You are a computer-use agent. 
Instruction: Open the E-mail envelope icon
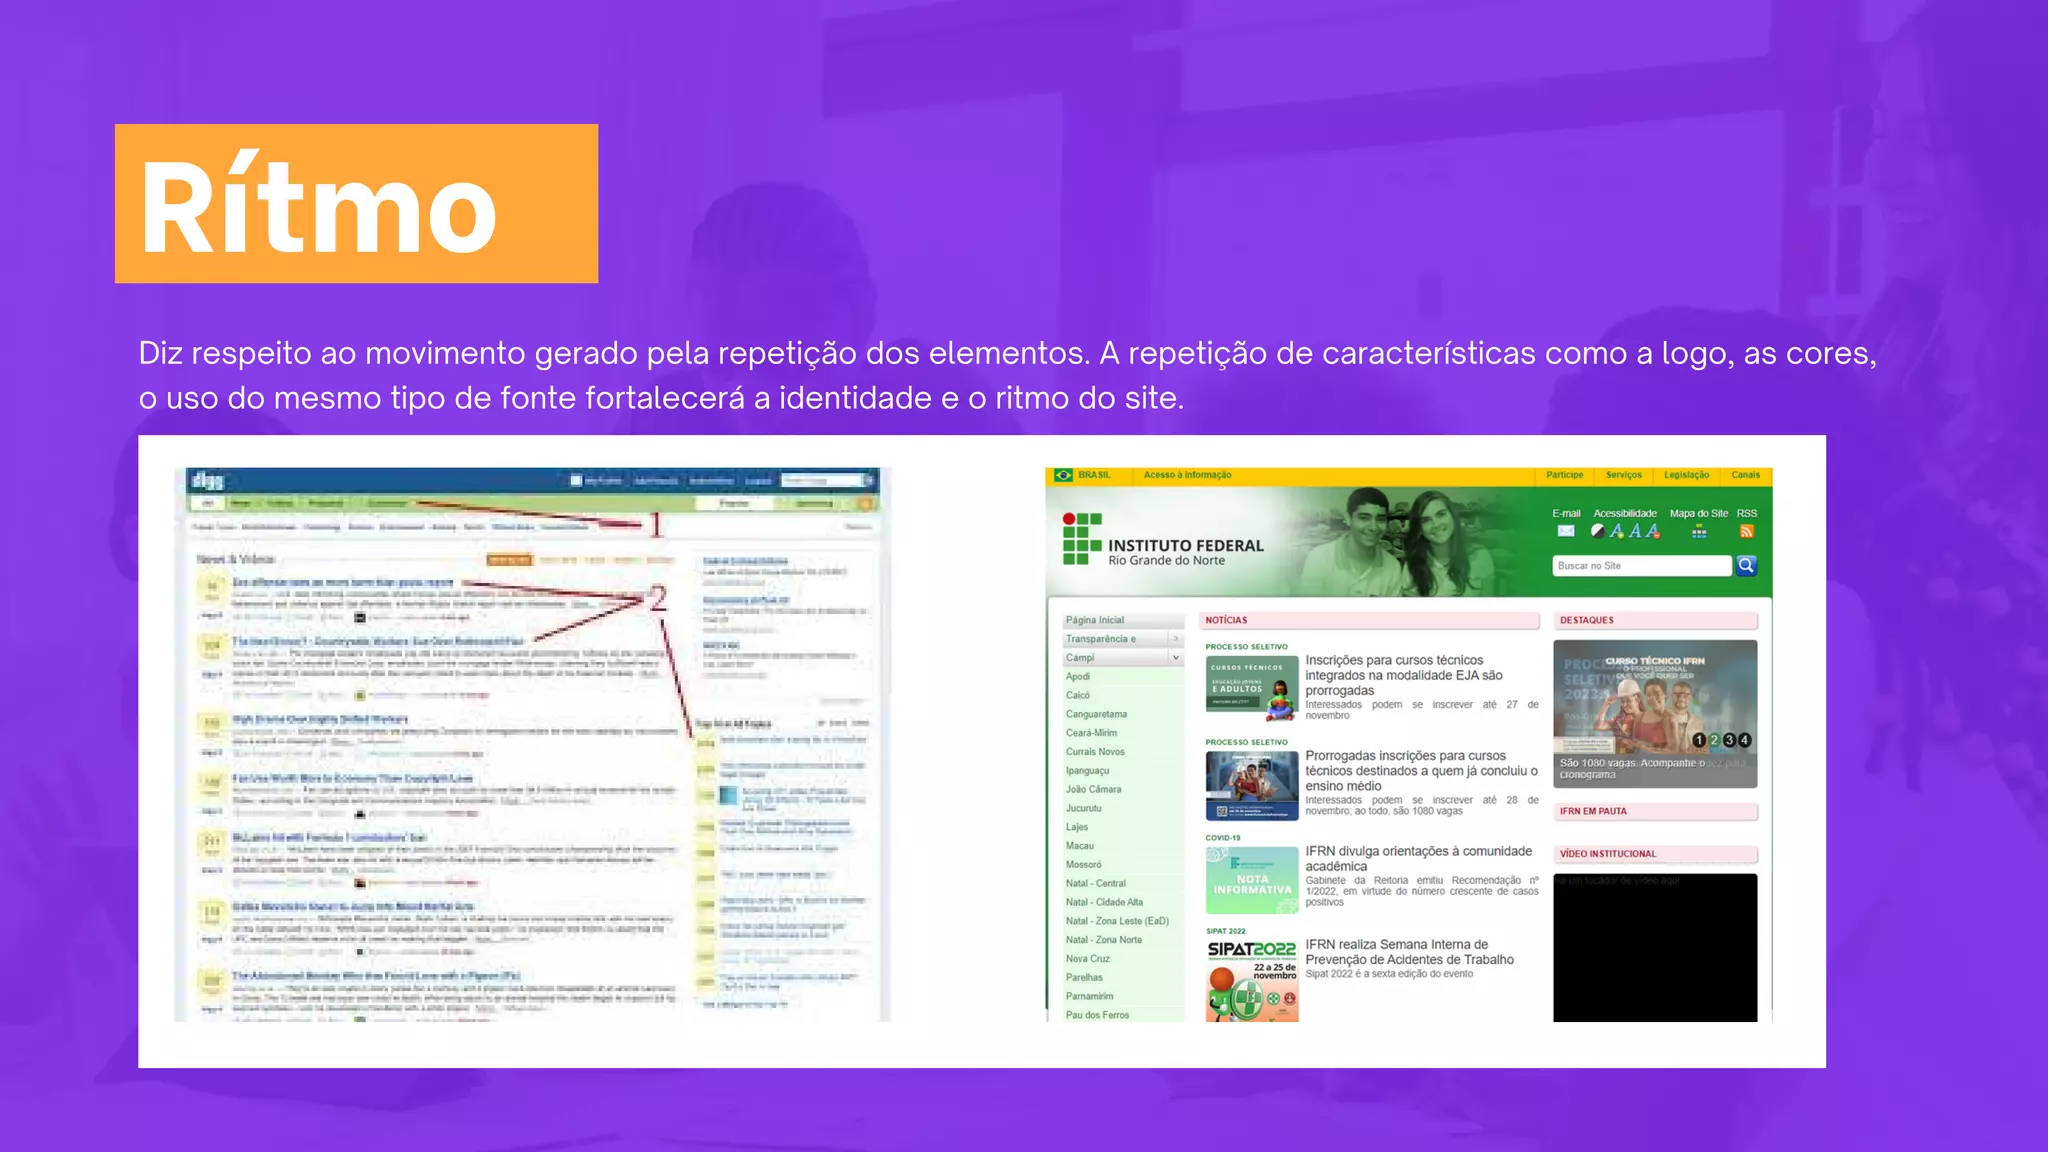pyautogui.click(x=1566, y=531)
